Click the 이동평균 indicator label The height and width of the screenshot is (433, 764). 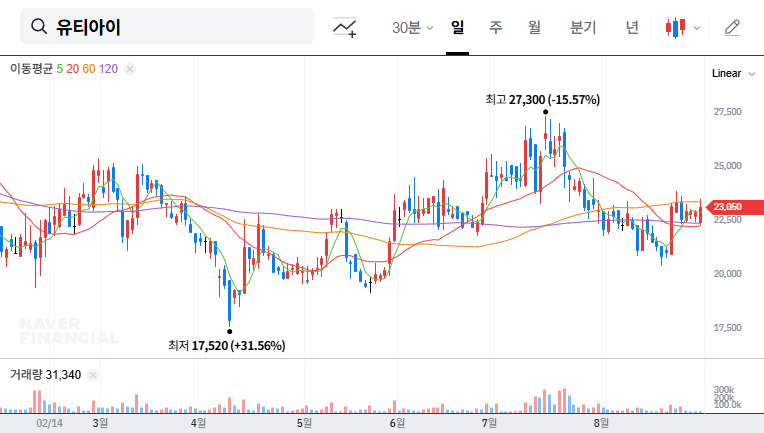pyautogui.click(x=32, y=69)
